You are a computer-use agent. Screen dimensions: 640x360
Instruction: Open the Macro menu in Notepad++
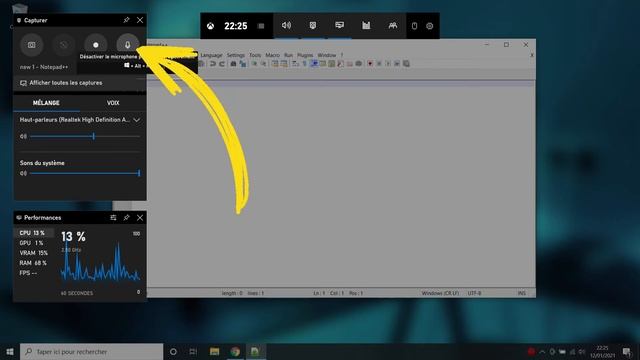pos(273,55)
